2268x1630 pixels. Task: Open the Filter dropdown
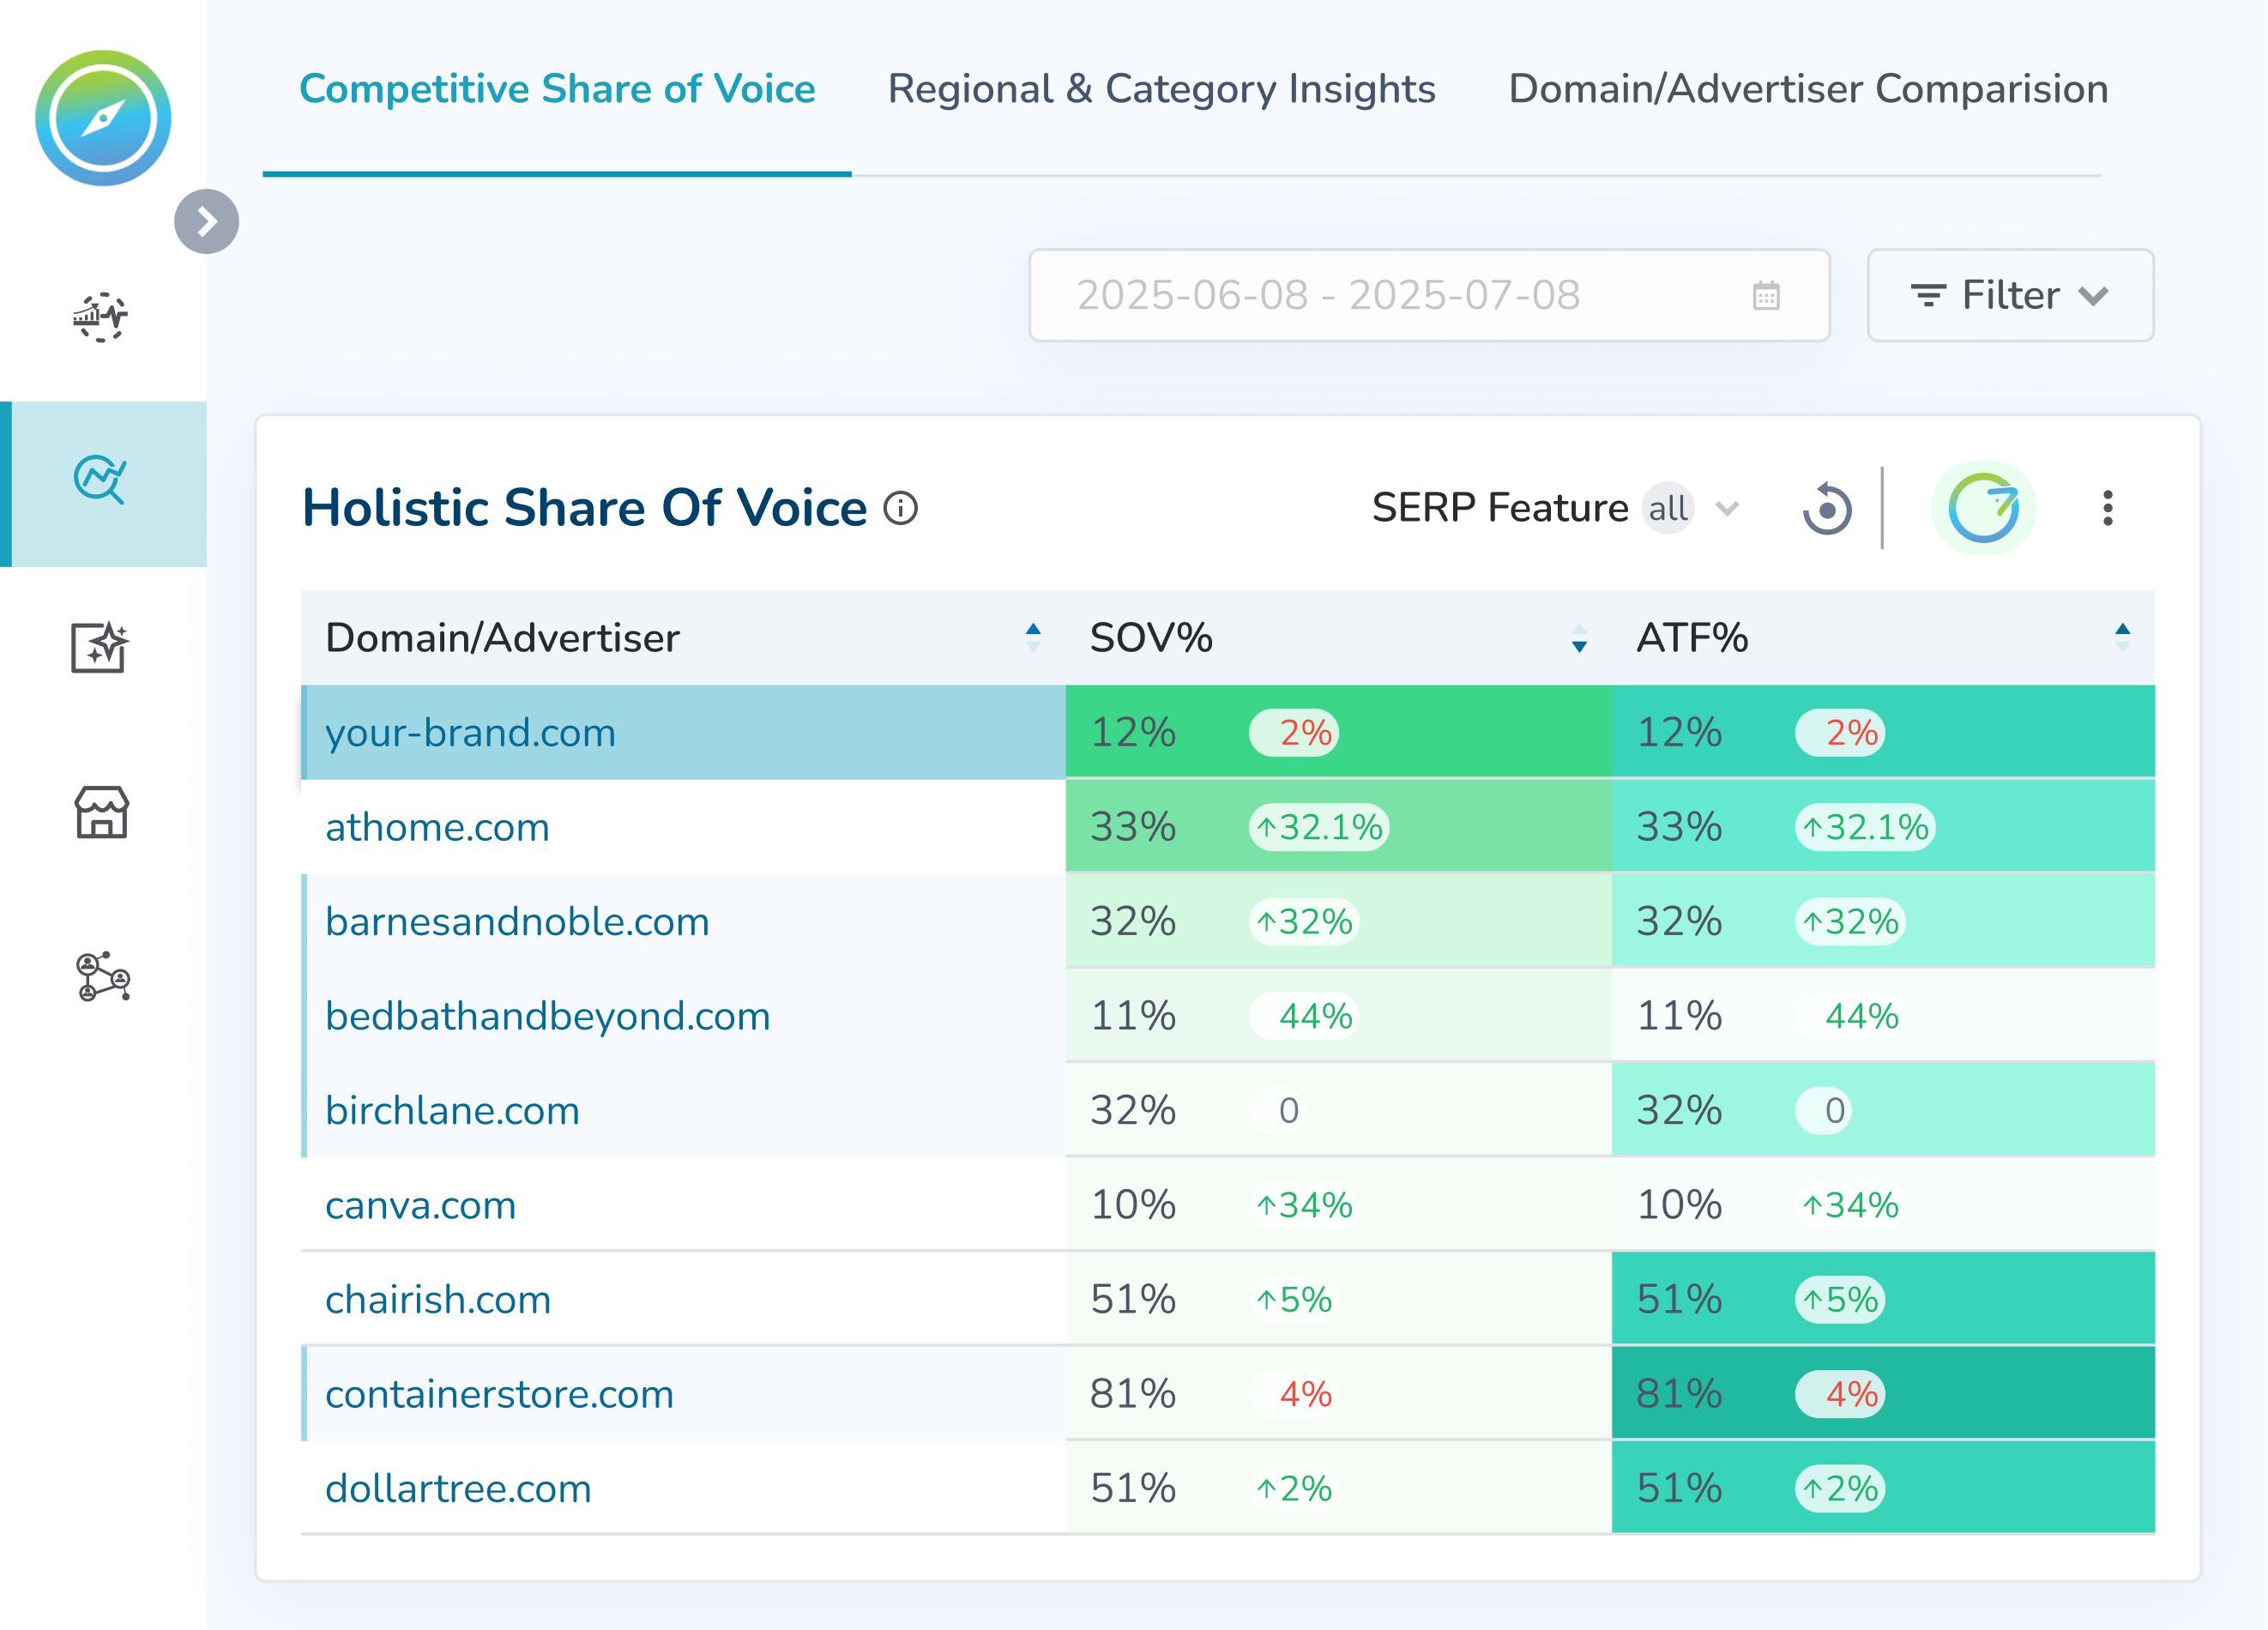pyautogui.click(x=2009, y=295)
